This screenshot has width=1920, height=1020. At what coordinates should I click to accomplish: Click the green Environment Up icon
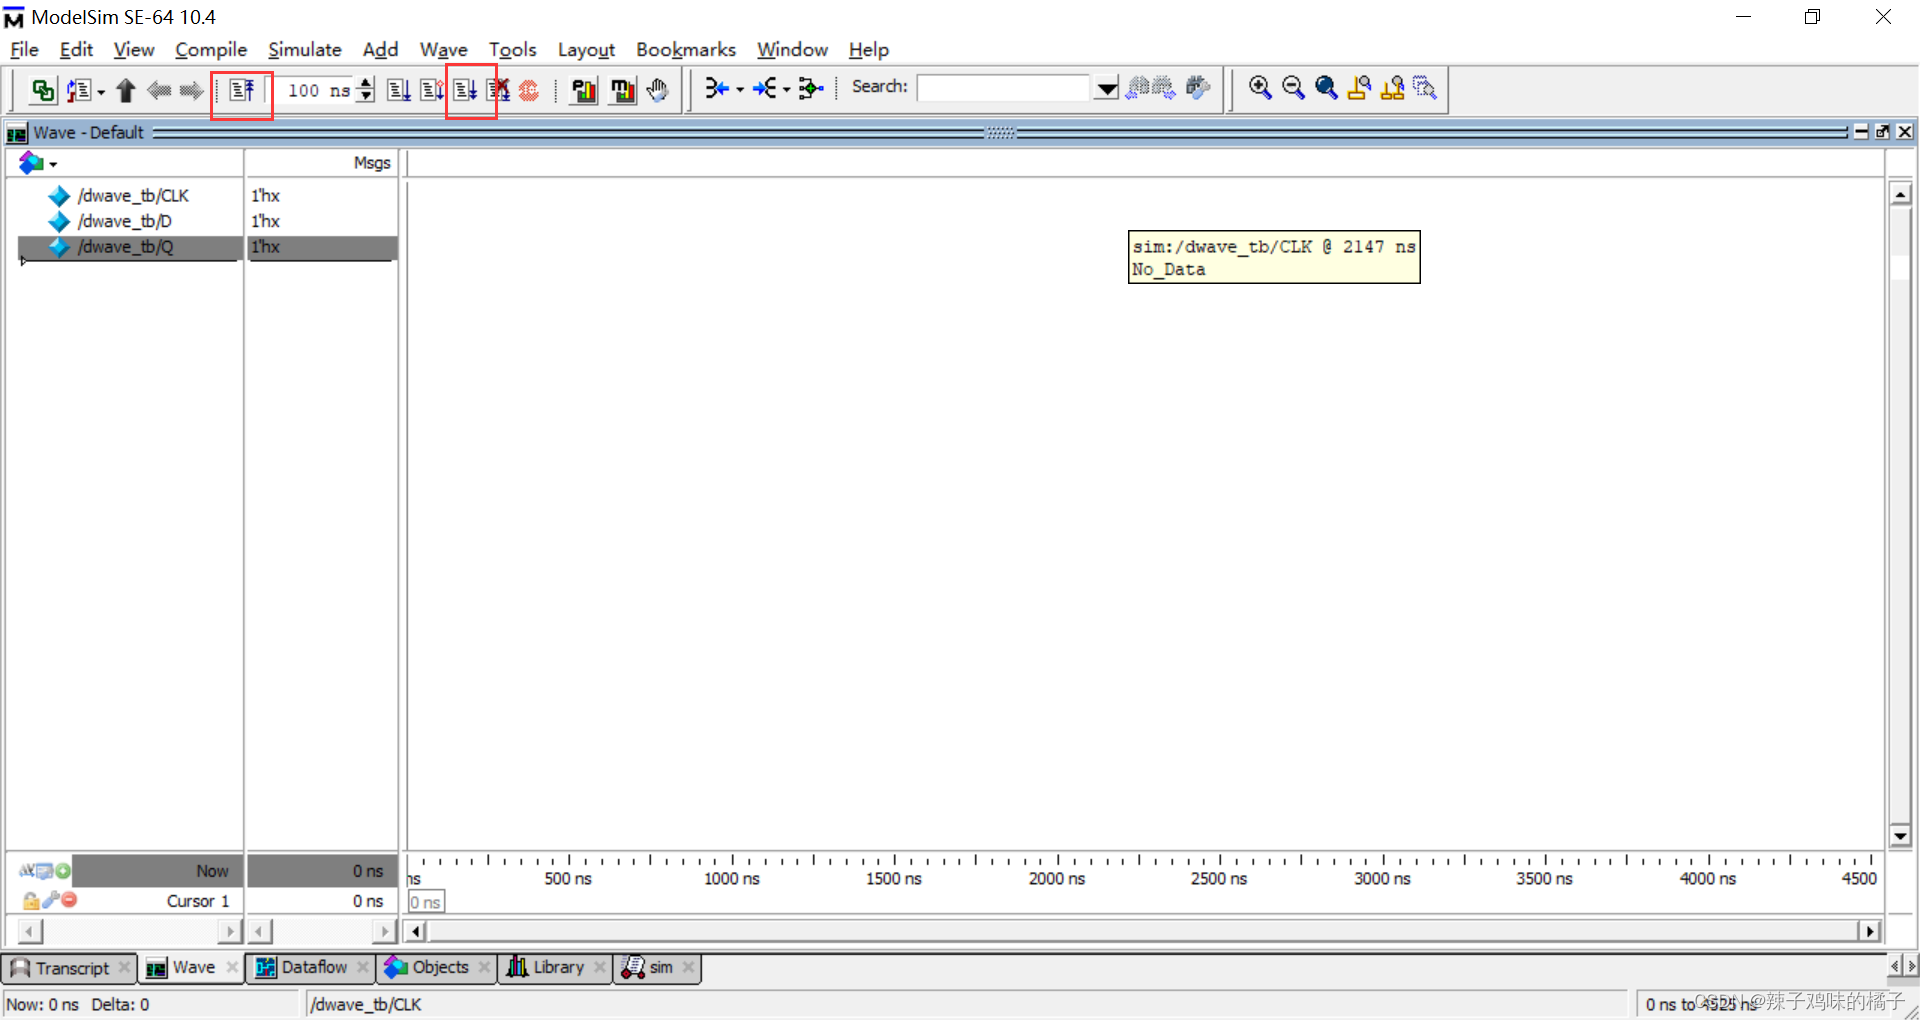43,90
